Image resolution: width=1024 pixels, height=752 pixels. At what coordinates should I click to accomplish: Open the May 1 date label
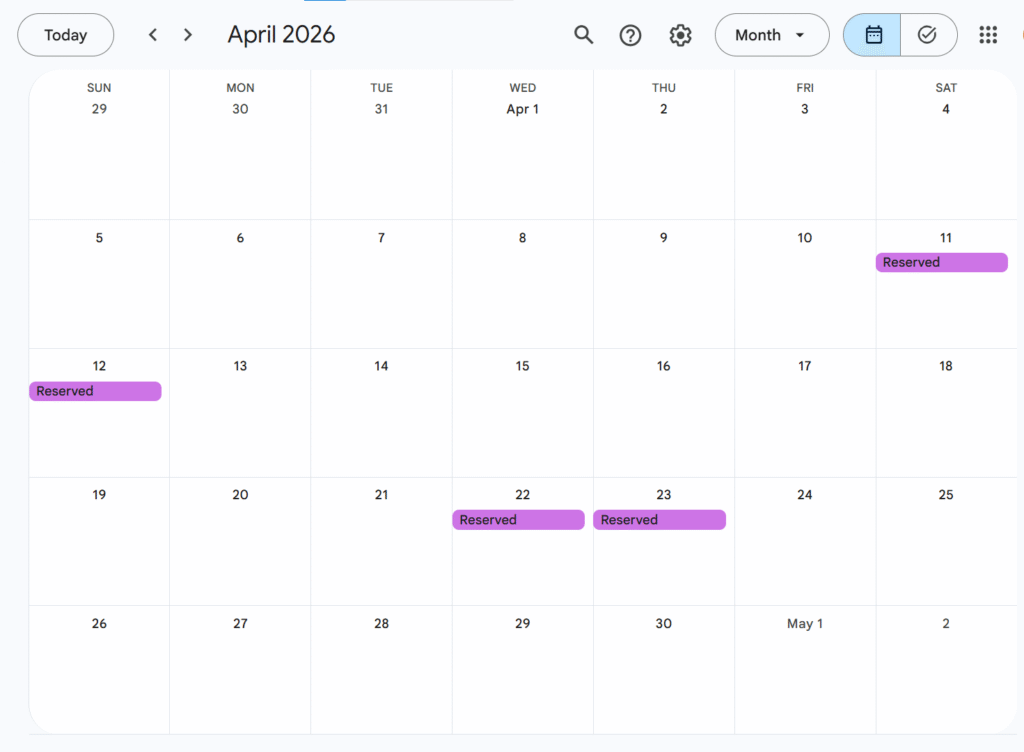pos(805,623)
